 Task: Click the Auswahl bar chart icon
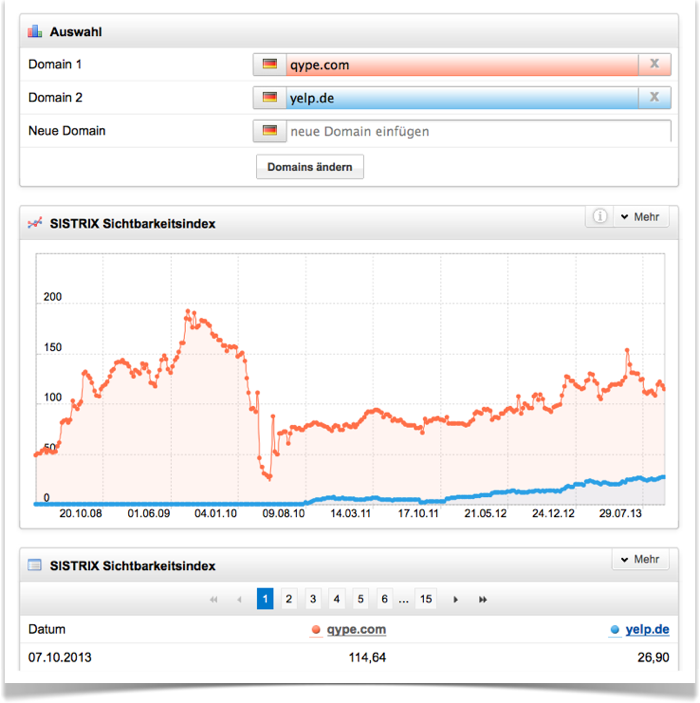pos(35,32)
